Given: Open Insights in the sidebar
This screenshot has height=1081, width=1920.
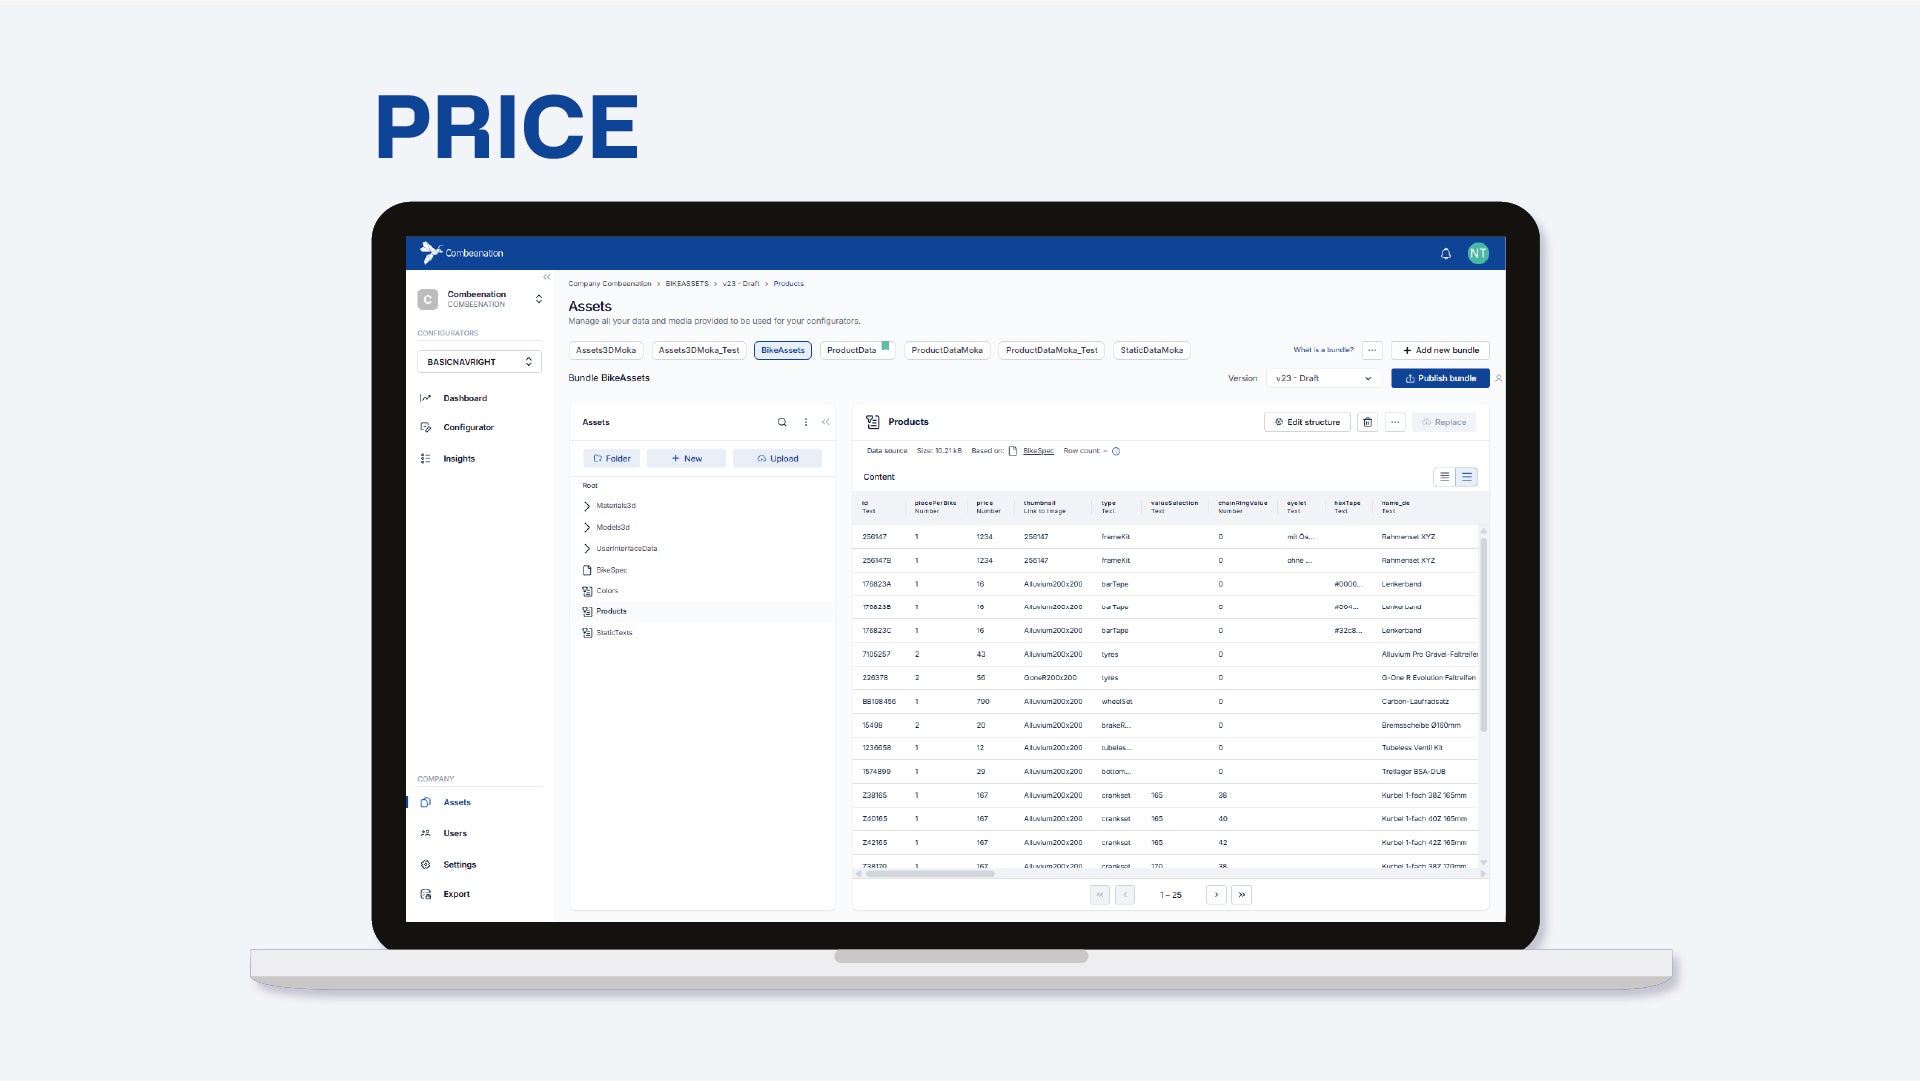Looking at the screenshot, I should pyautogui.click(x=459, y=459).
